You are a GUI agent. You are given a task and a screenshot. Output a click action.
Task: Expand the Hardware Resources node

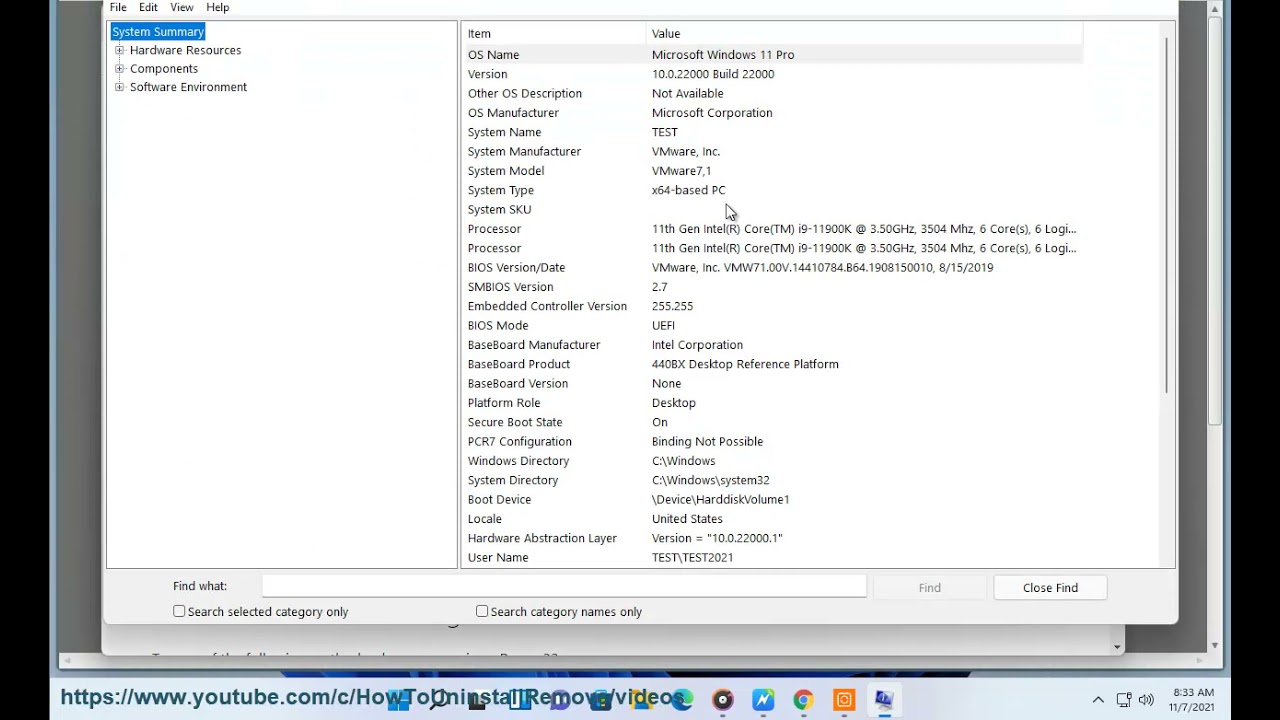tap(119, 50)
